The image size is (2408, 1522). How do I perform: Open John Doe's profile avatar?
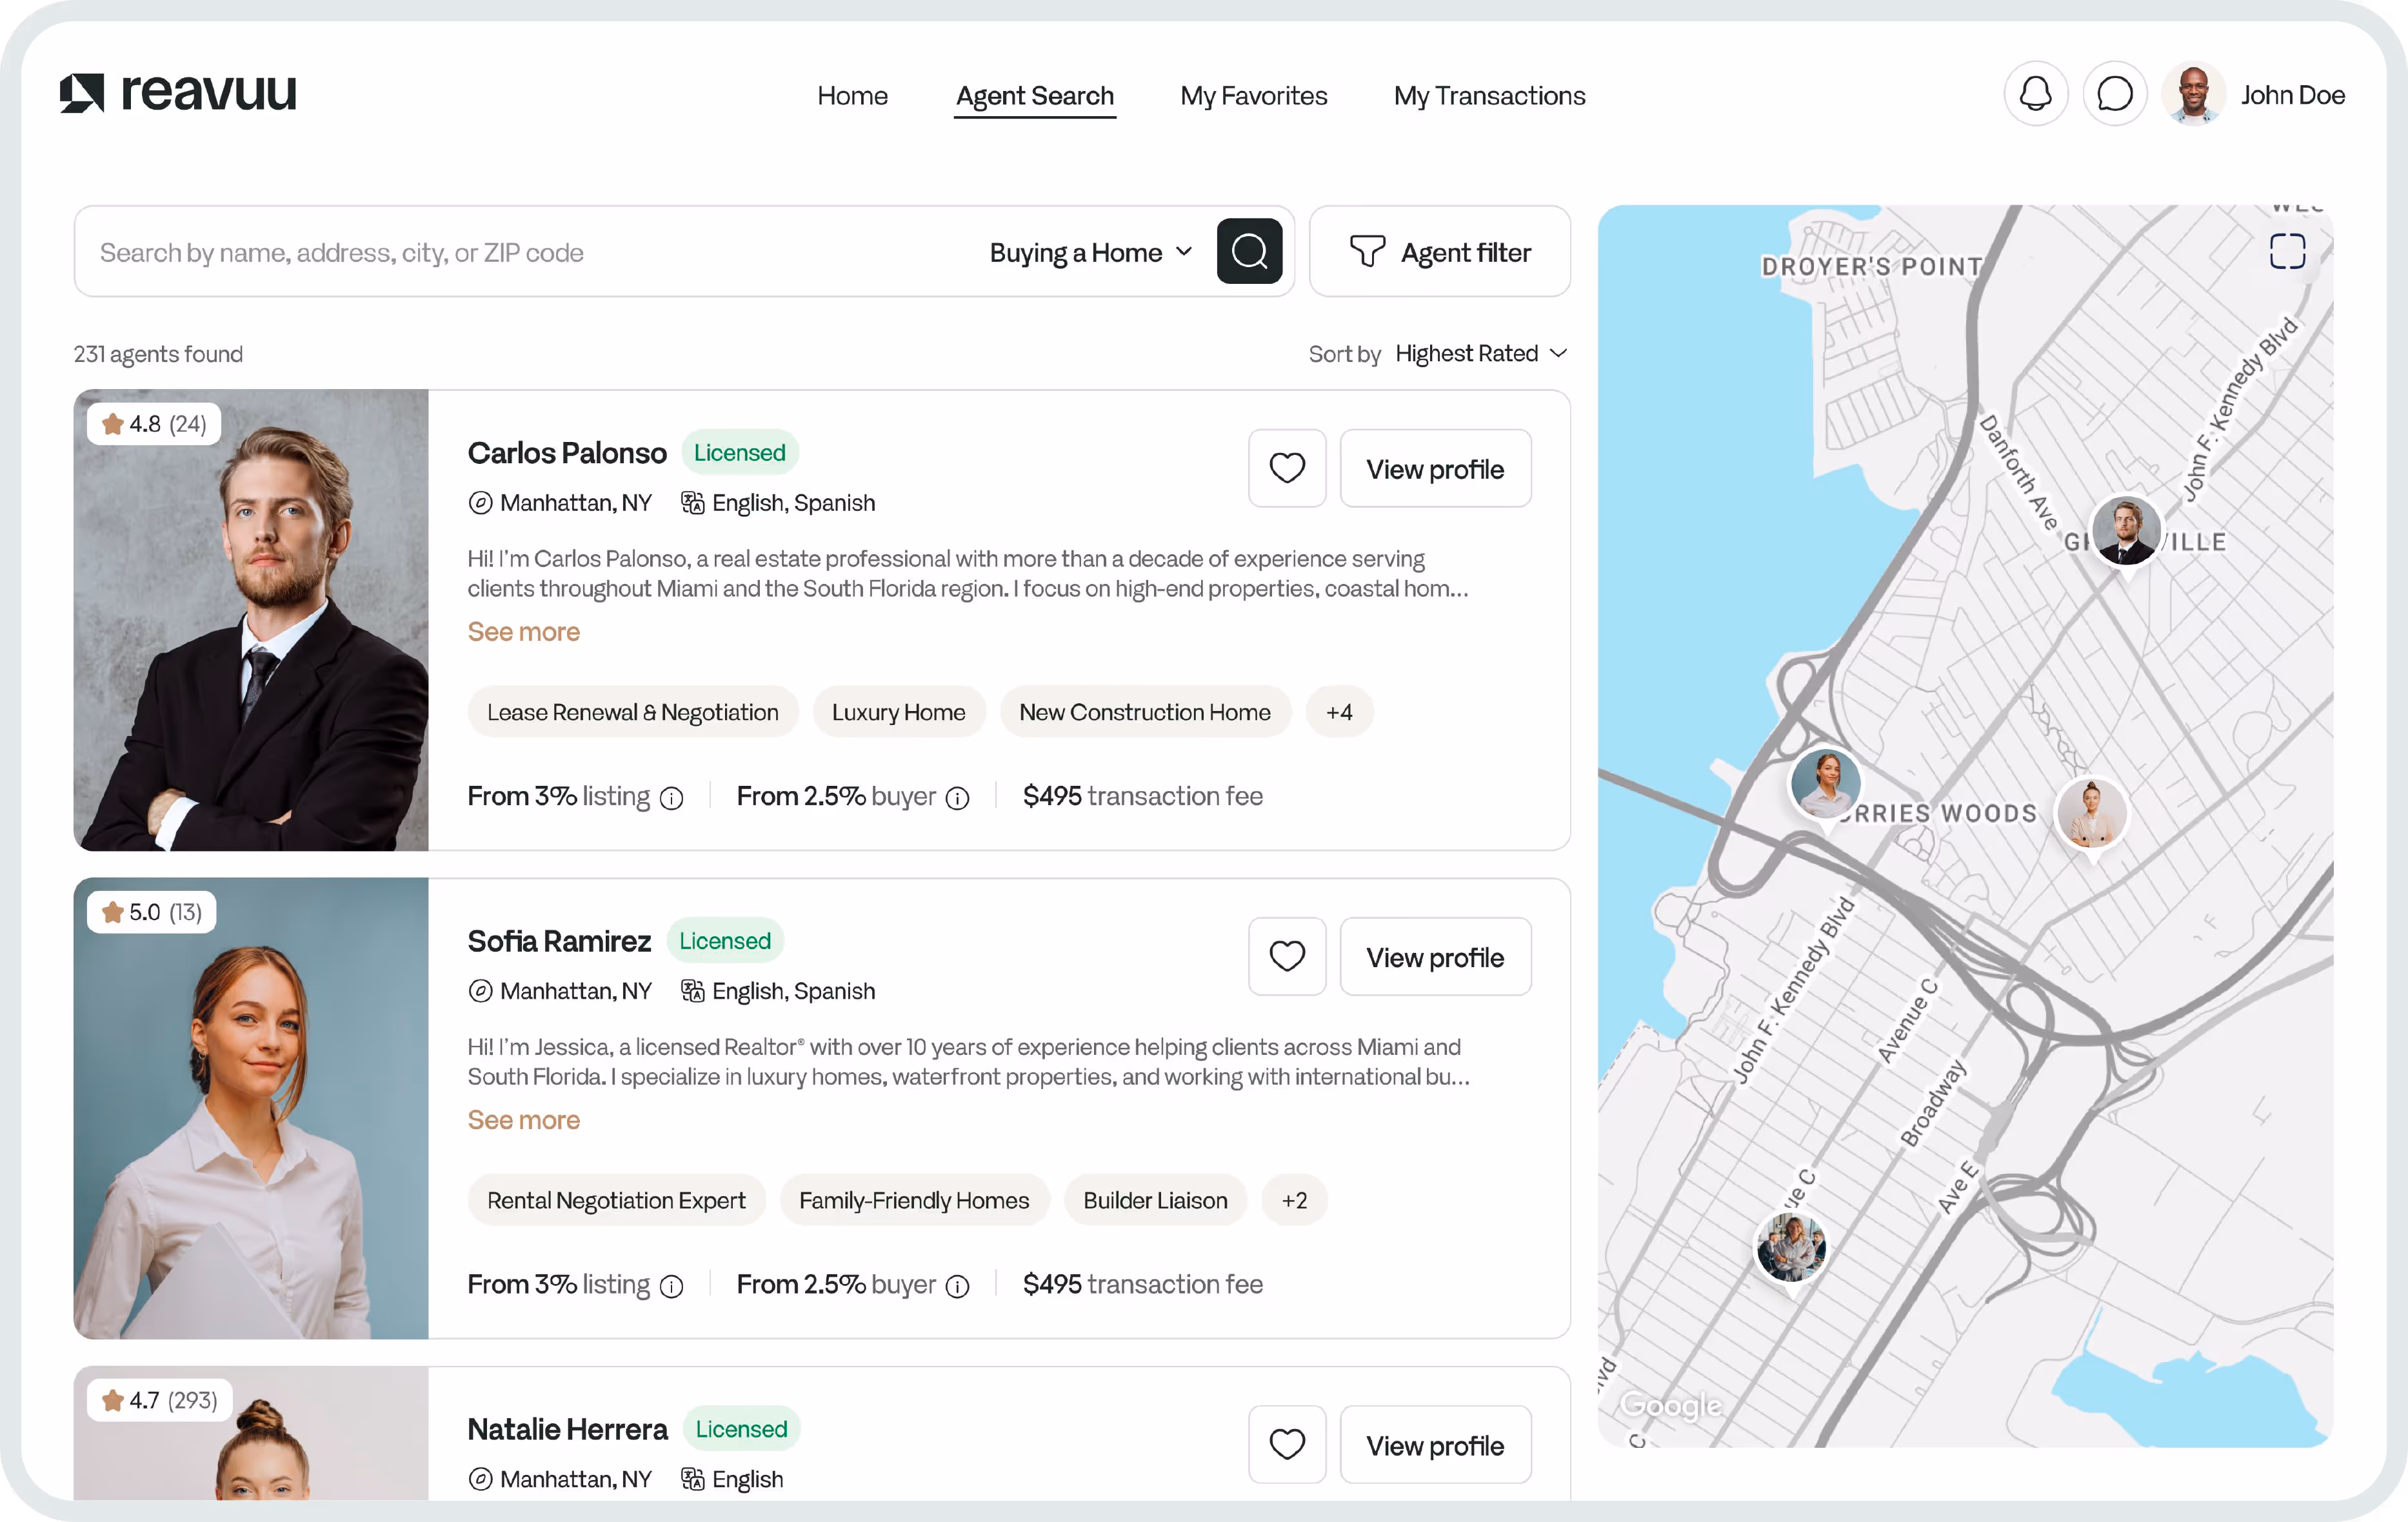[2193, 95]
